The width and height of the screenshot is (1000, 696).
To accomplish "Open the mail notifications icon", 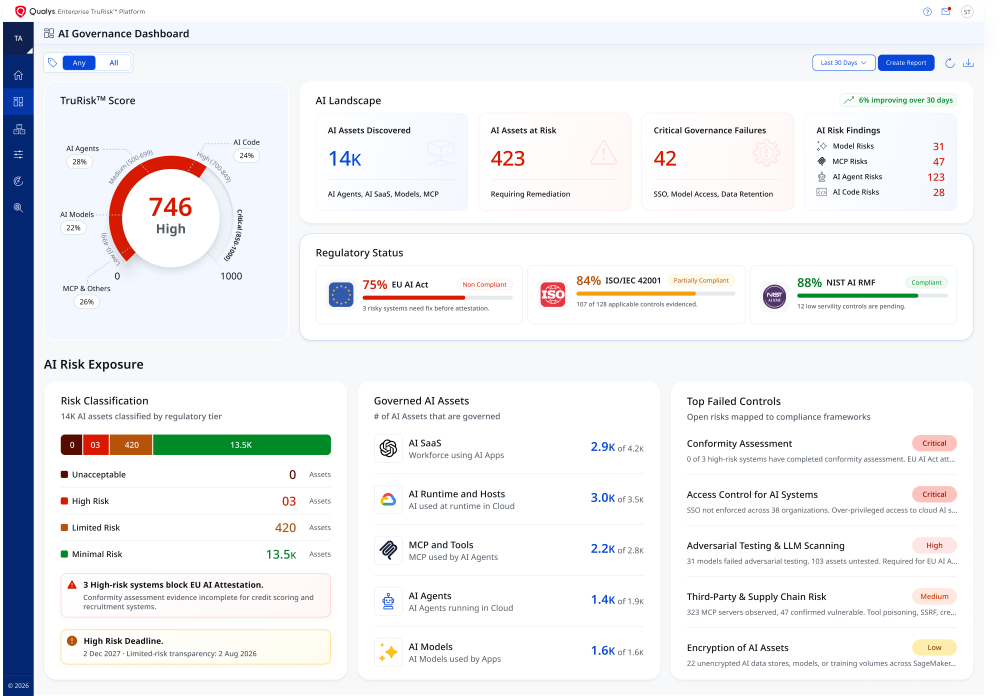I will [946, 11].
